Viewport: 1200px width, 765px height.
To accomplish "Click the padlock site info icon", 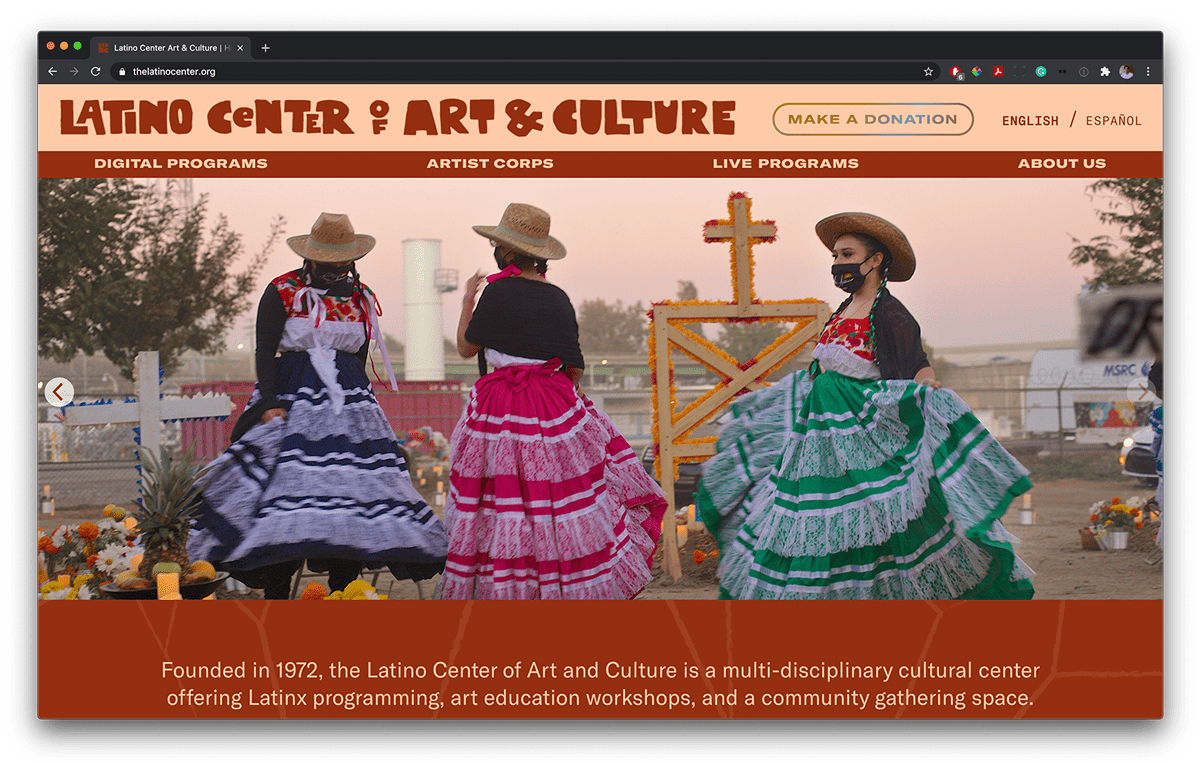I will point(122,72).
